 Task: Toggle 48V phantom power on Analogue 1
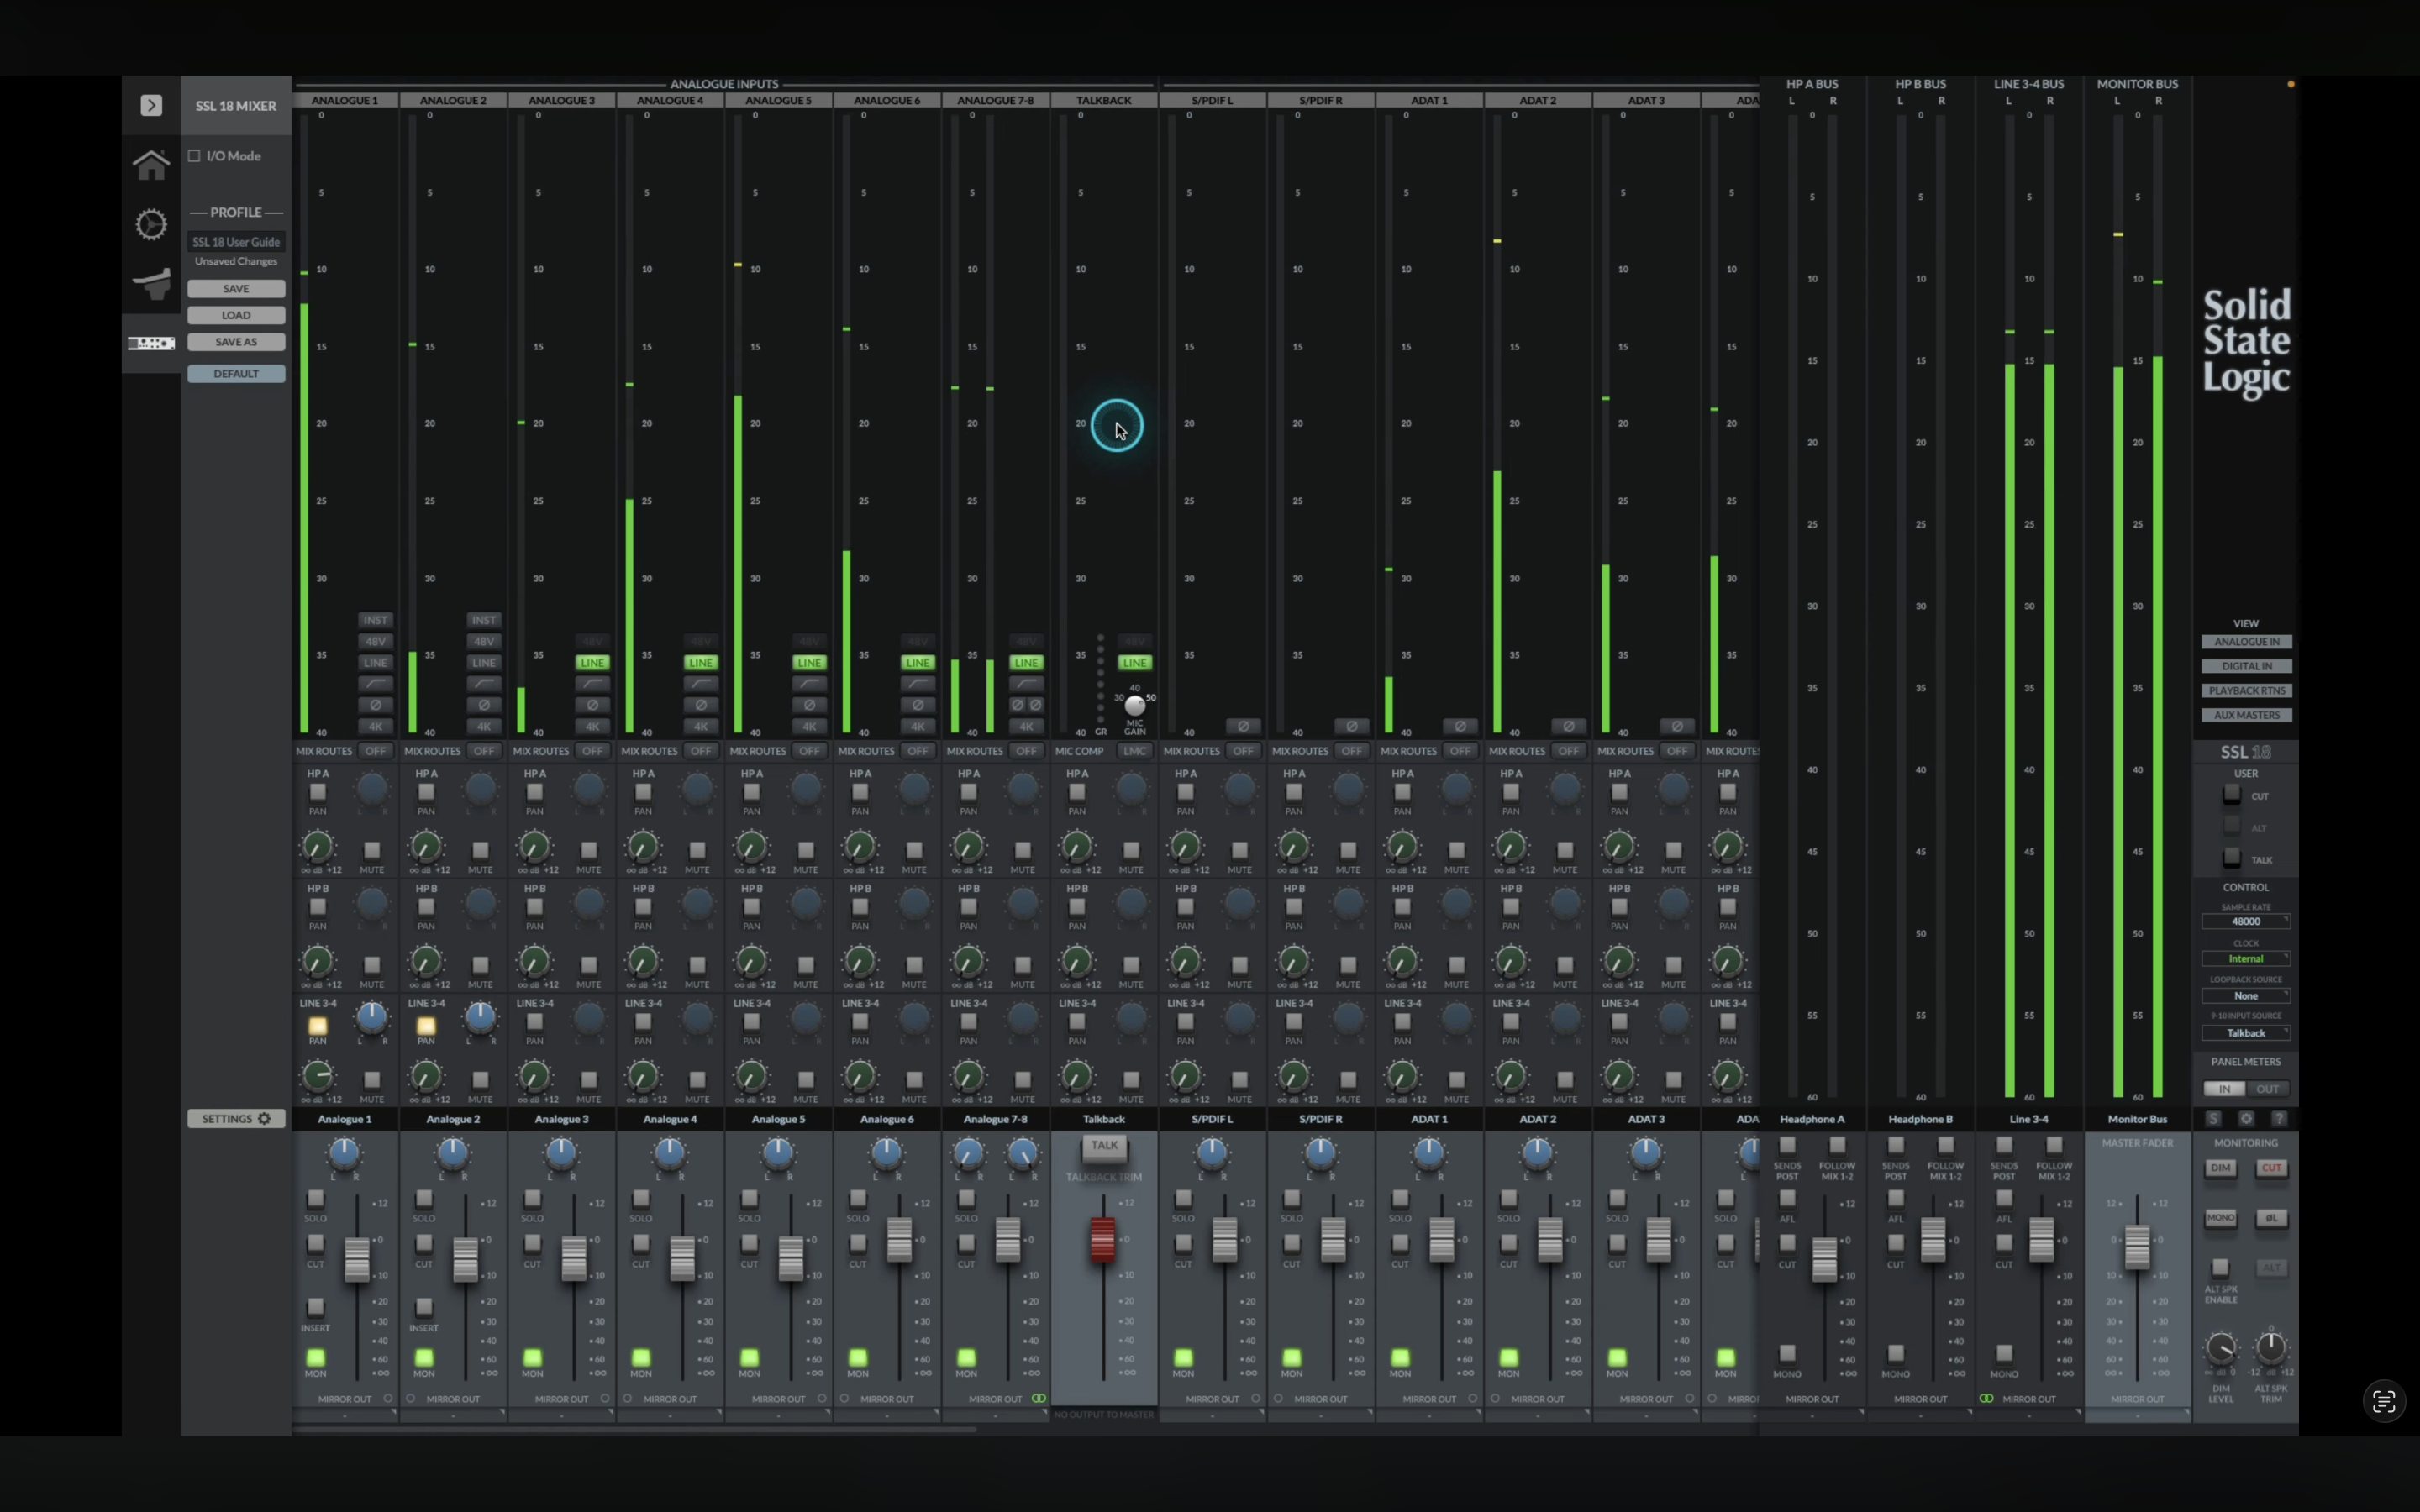(375, 641)
